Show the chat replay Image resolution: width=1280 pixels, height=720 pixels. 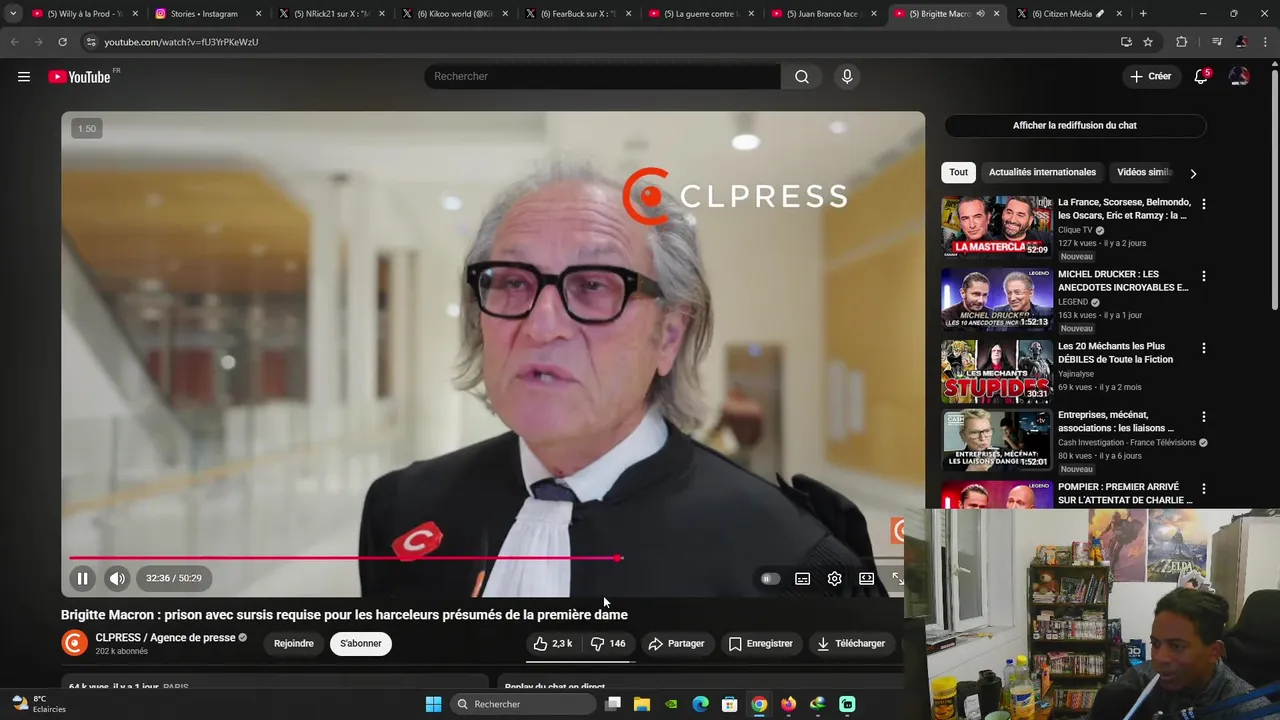(1075, 126)
